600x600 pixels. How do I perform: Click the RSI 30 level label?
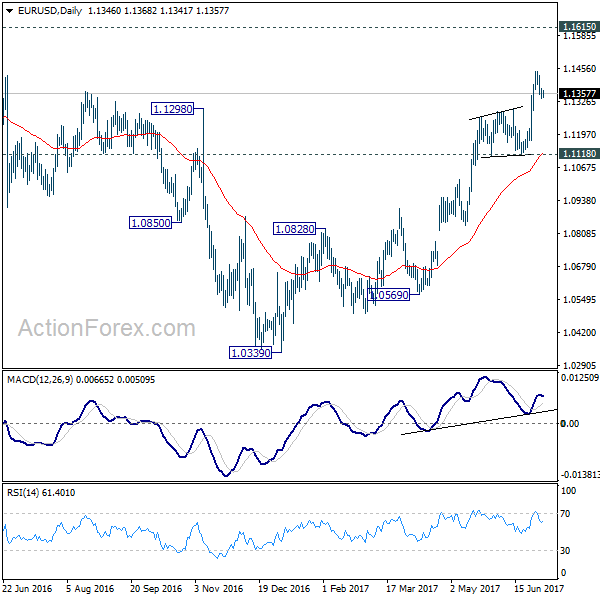(565, 551)
